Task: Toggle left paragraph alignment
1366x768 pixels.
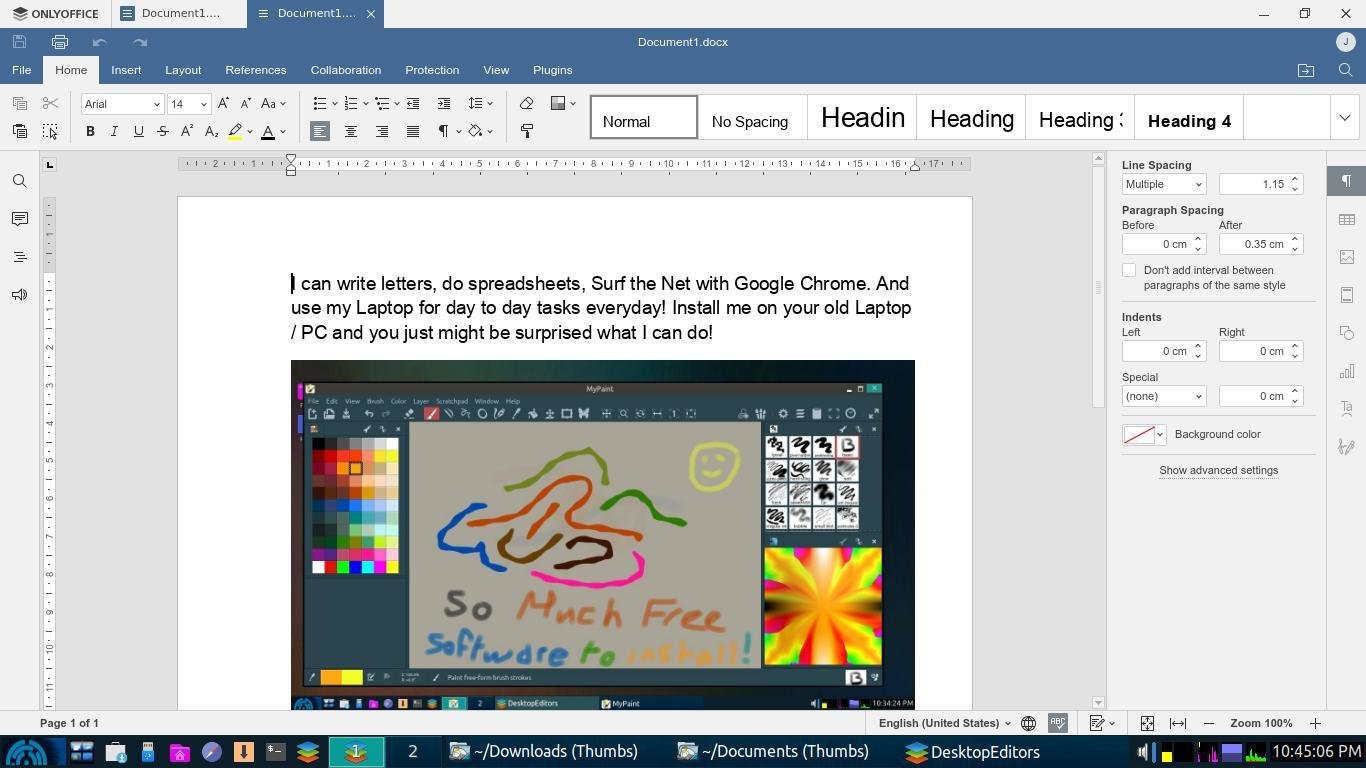Action: coord(320,131)
